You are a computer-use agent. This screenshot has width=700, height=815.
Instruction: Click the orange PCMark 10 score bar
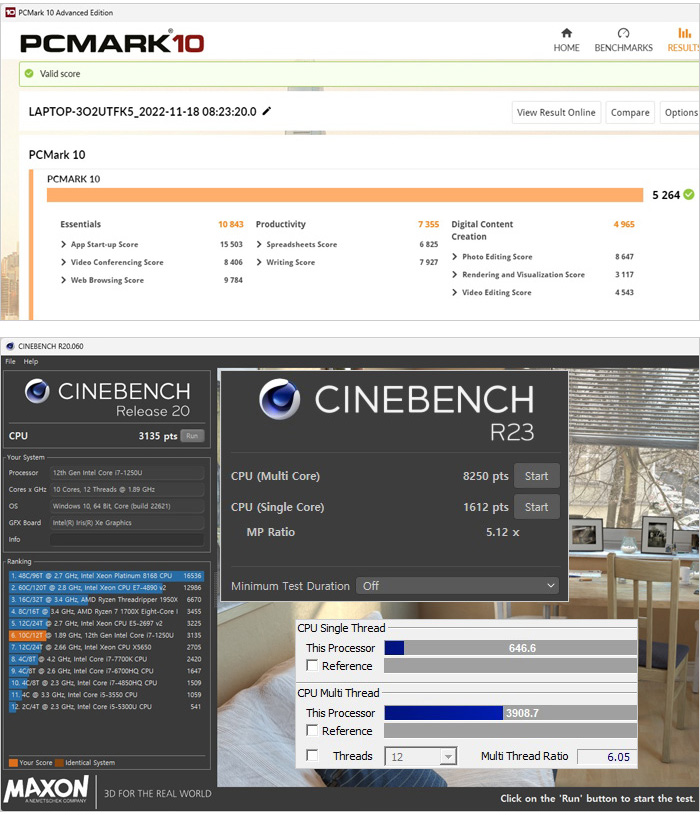[345, 195]
